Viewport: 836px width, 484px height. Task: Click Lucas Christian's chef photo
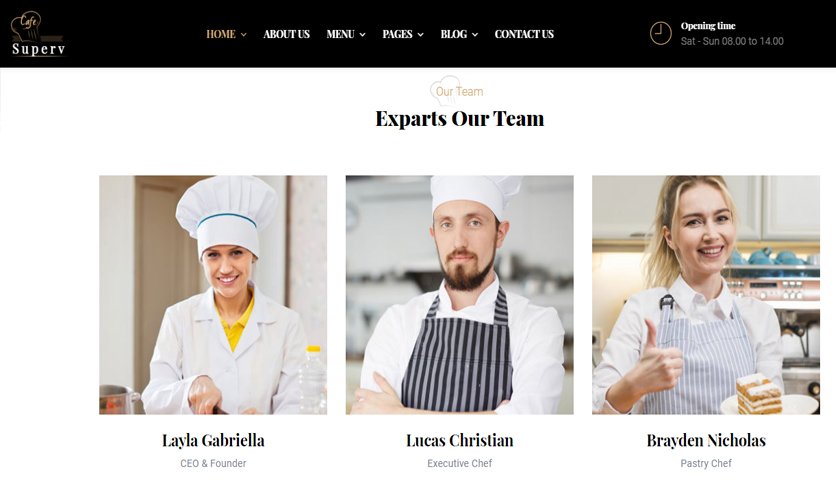coord(460,295)
